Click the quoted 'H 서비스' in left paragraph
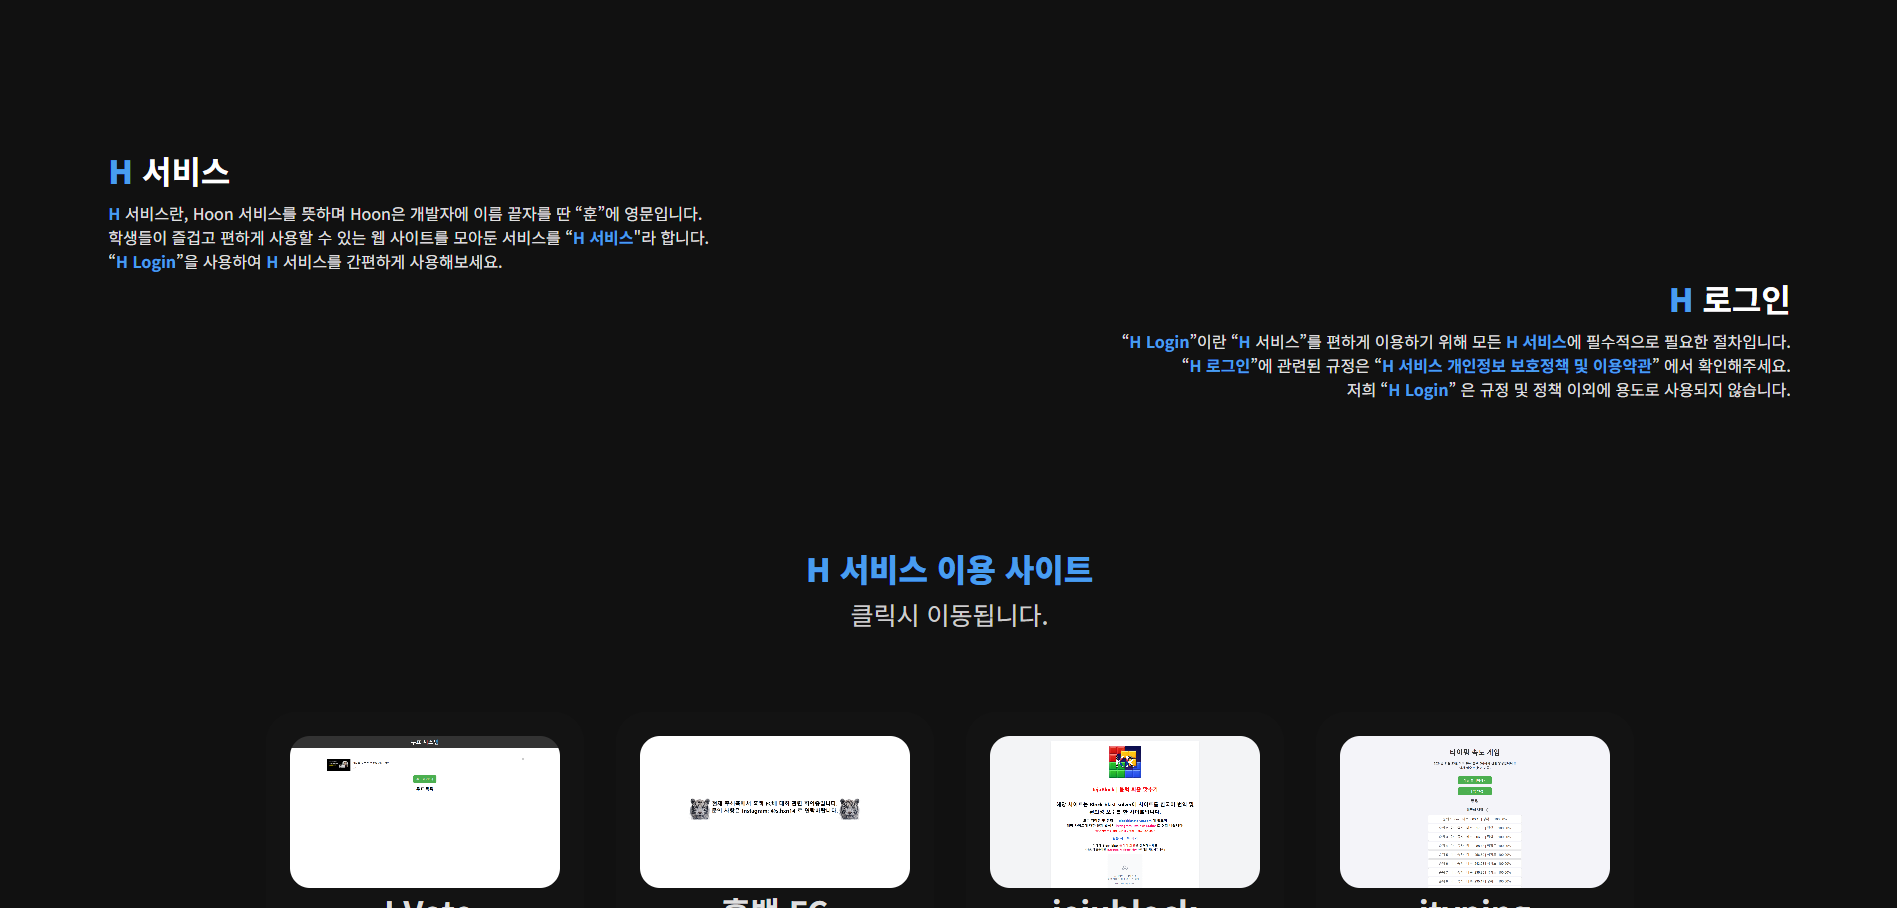Screen dimensions: 1897x908 coord(603,238)
